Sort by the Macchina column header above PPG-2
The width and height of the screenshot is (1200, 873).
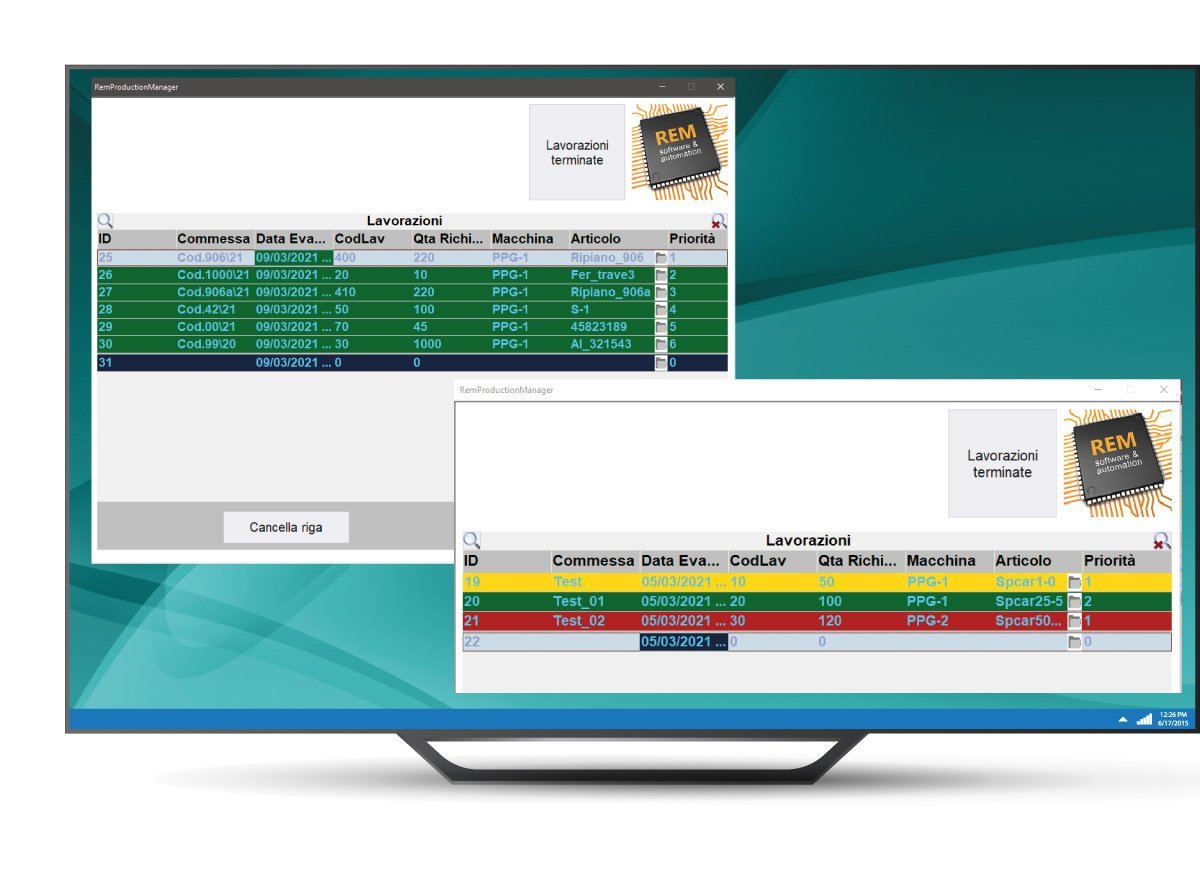(x=941, y=561)
